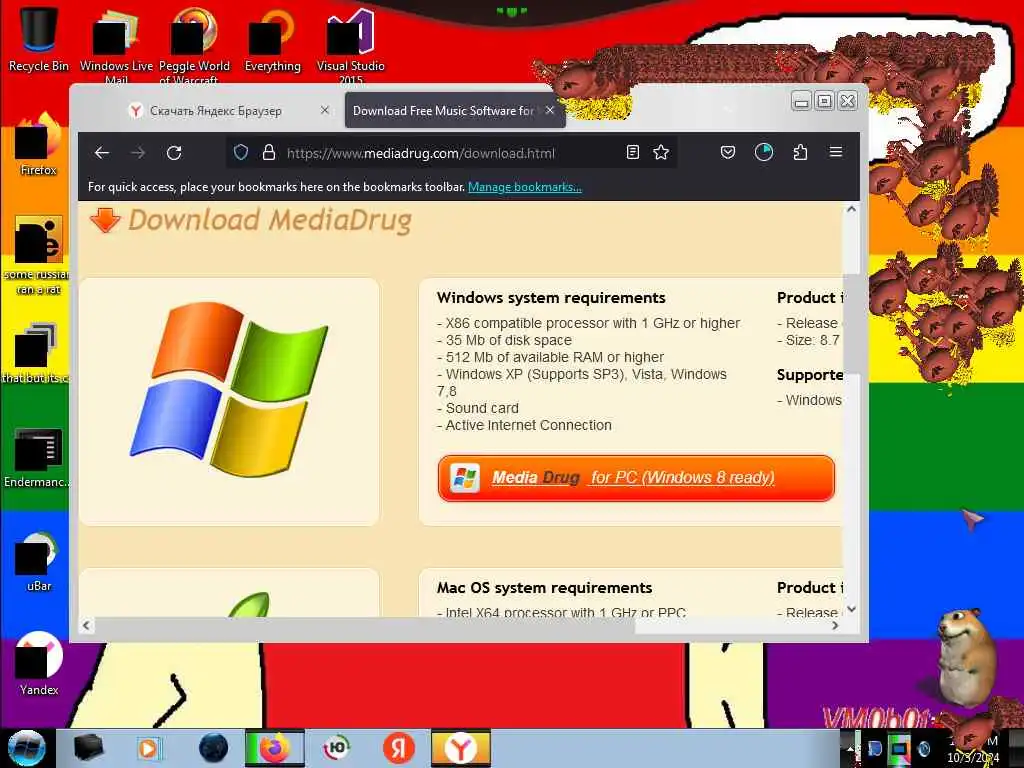
Task: Open the Recycle Bin desktop icon
Action: point(39,38)
